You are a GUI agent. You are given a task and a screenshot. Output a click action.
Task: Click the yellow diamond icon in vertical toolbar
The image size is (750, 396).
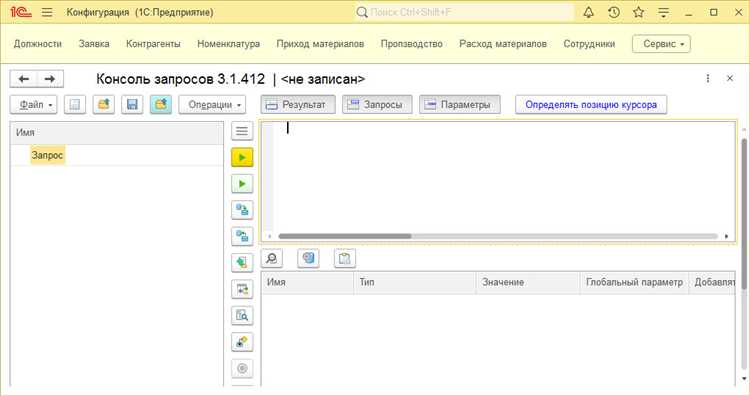pyautogui.click(x=242, y=342)
